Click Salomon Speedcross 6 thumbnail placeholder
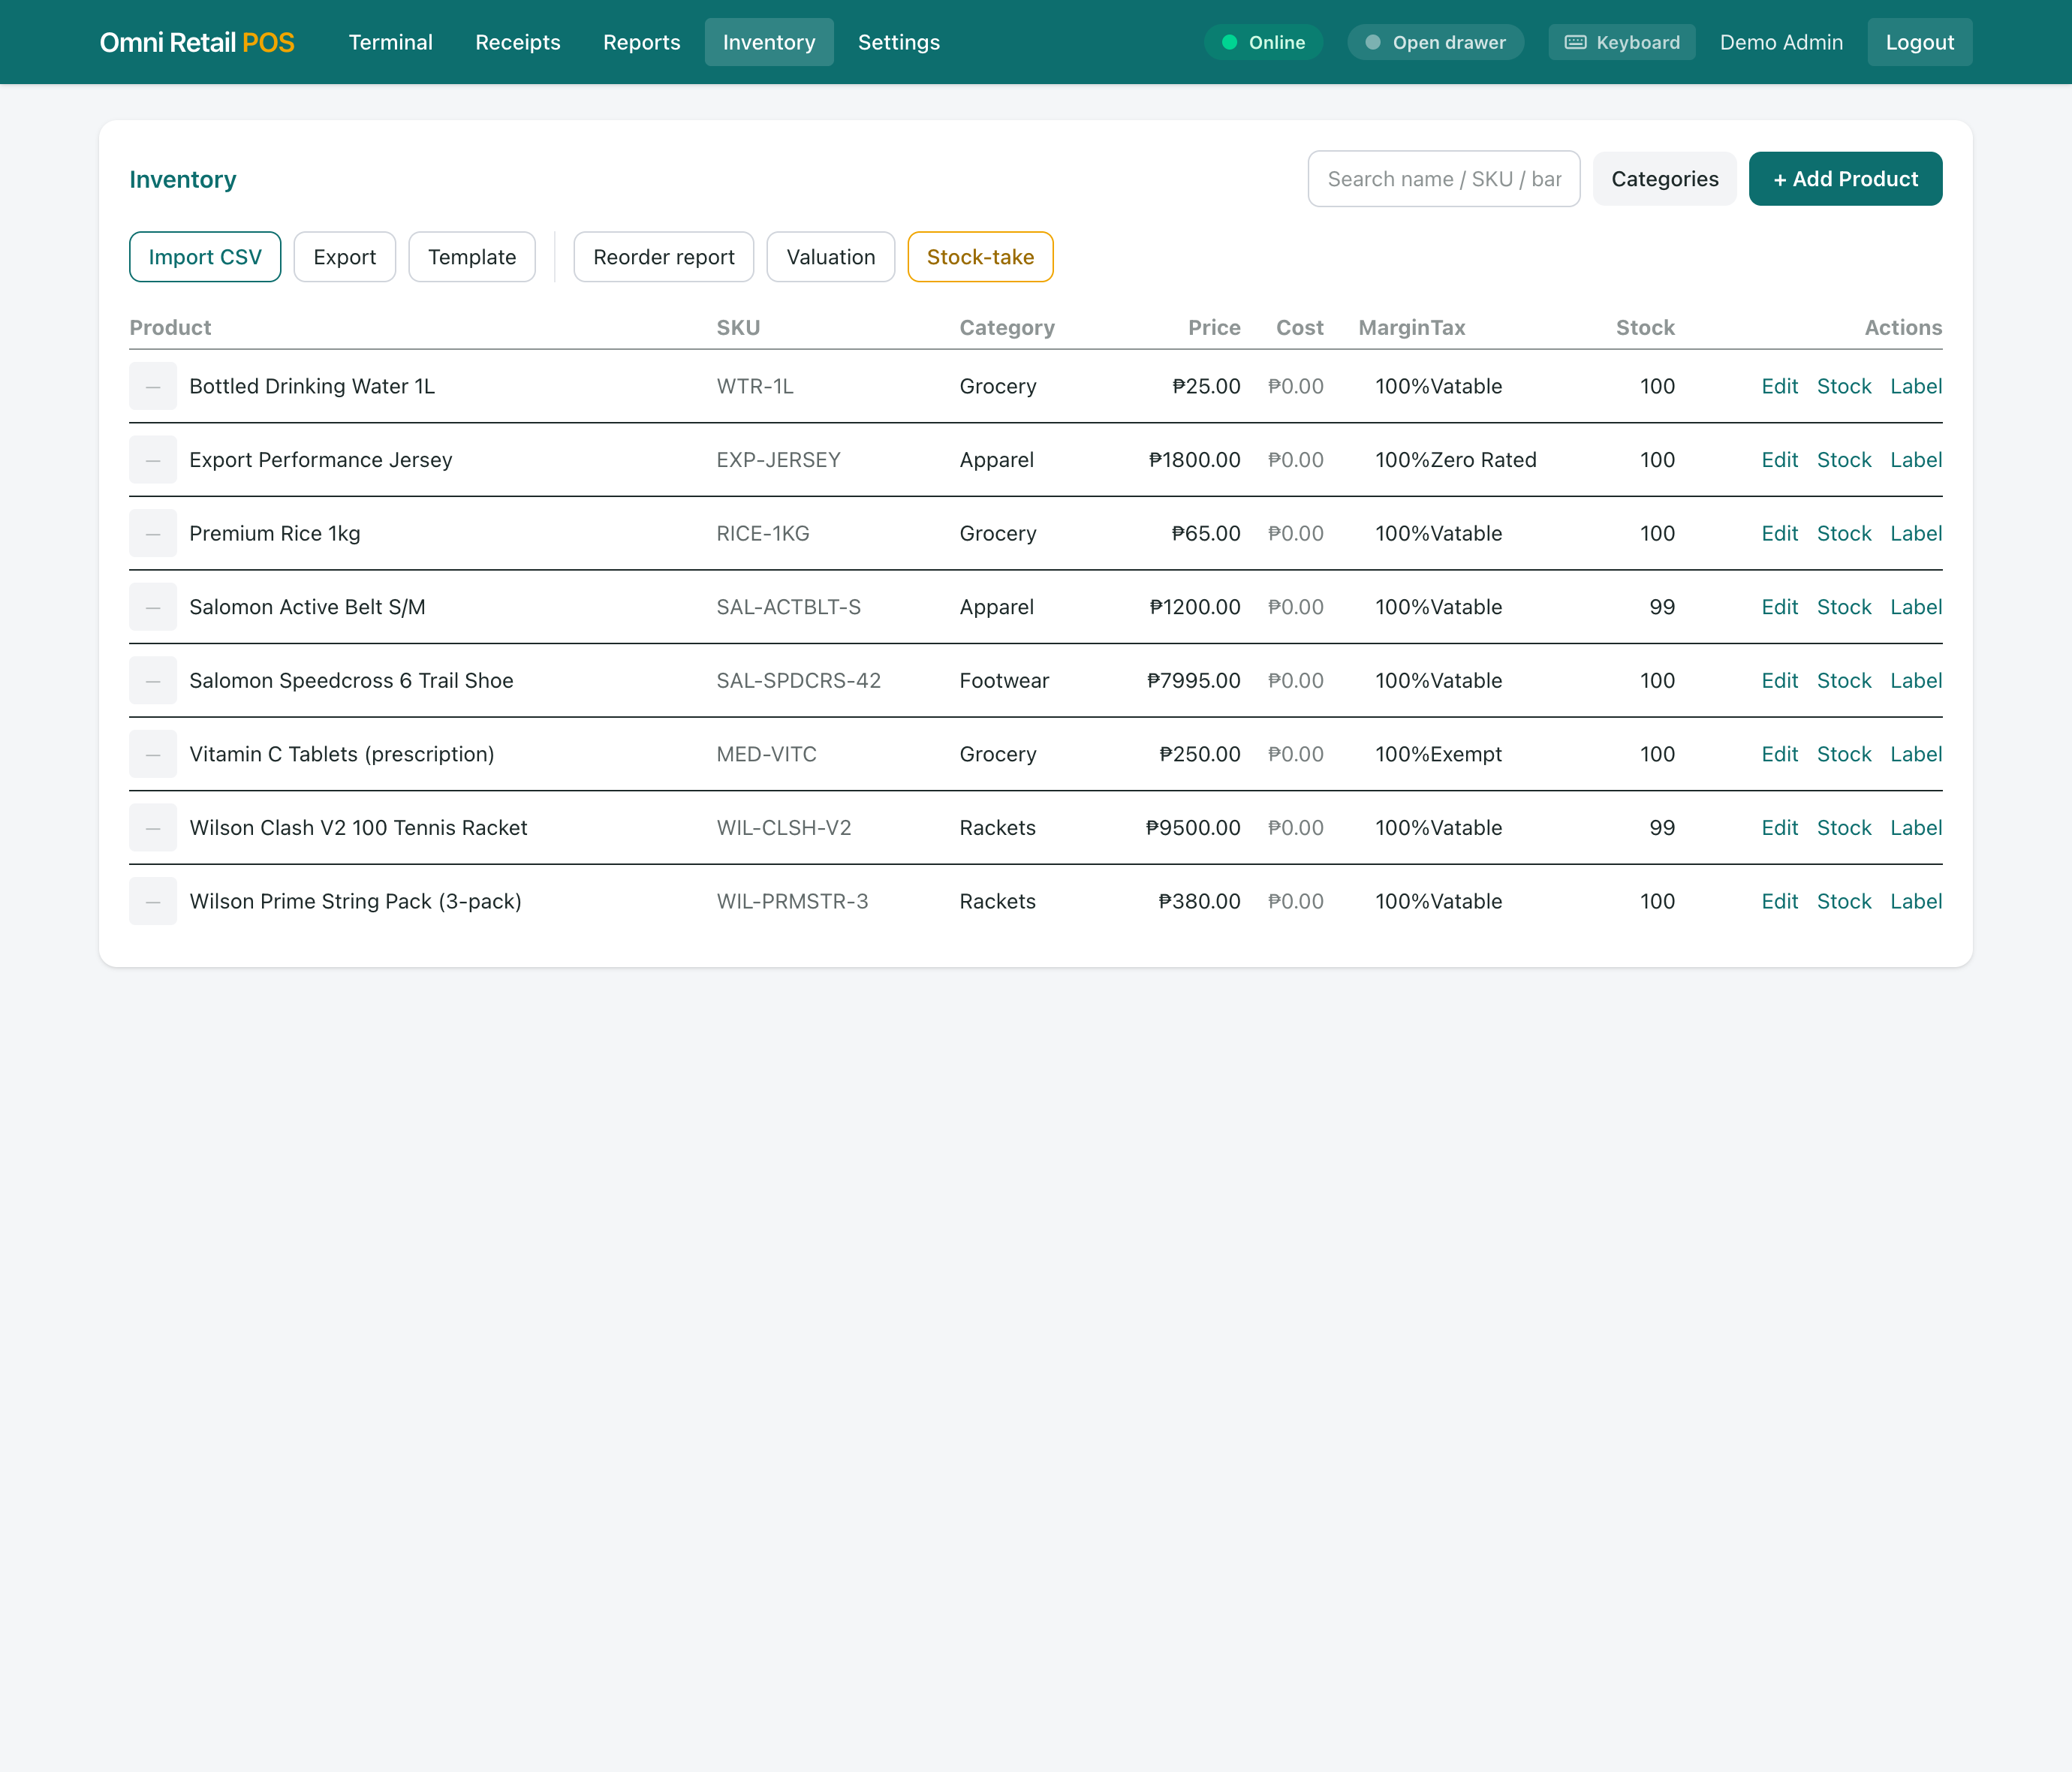The image size is (2072, 1772). click(x=153, y=680)
